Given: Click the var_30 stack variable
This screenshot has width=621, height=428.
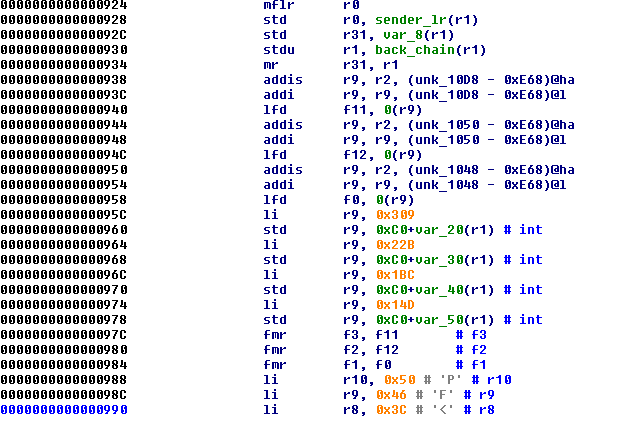Looking at the screenshot, I should click(439, 260).
